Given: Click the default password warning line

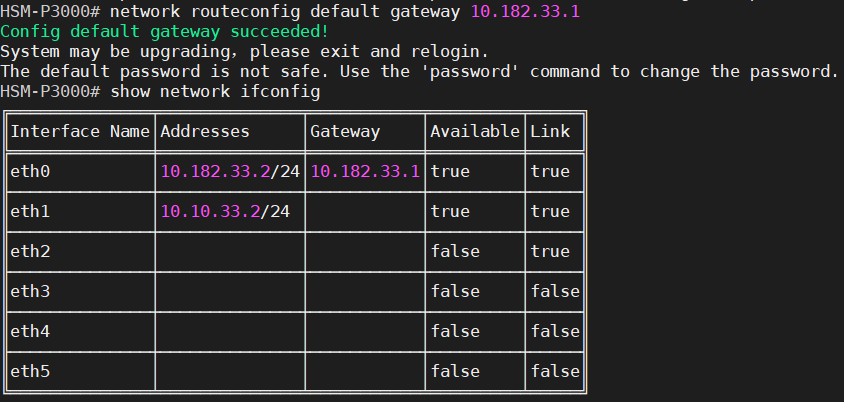Looking at the screenshot, I should 418,71.
